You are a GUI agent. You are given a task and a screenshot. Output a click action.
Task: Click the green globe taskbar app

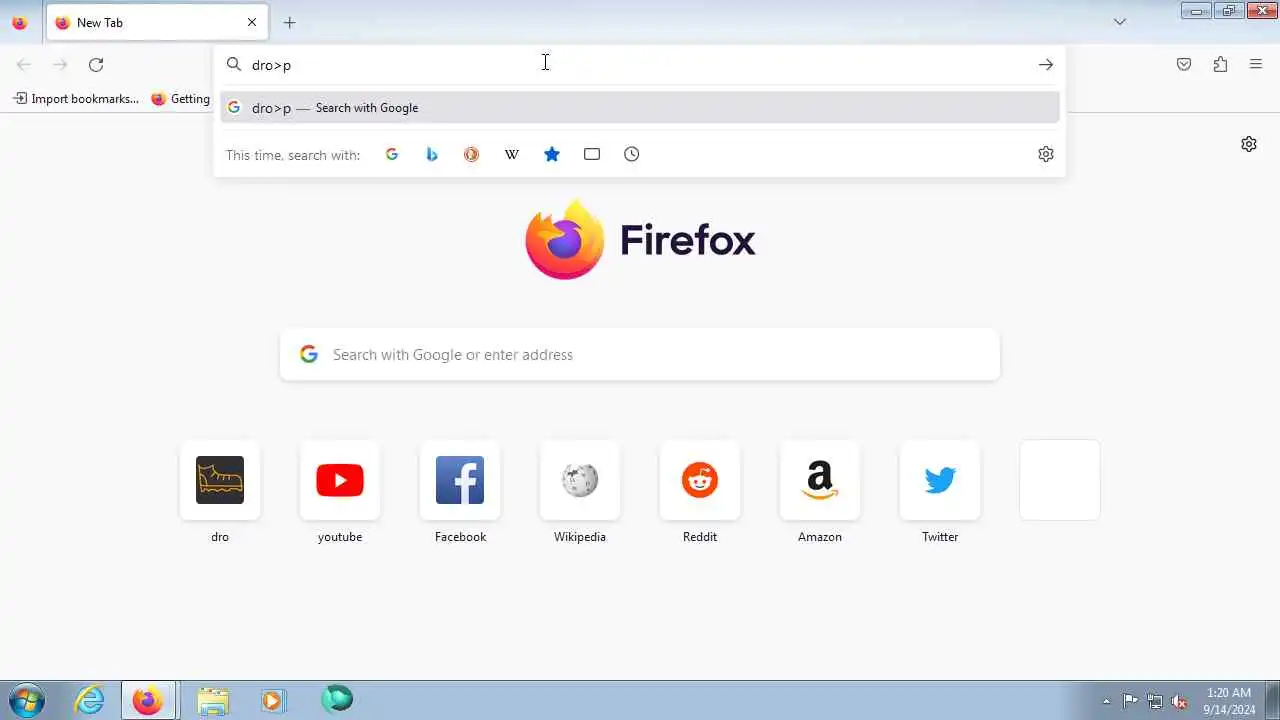click(x=337, y=700)
